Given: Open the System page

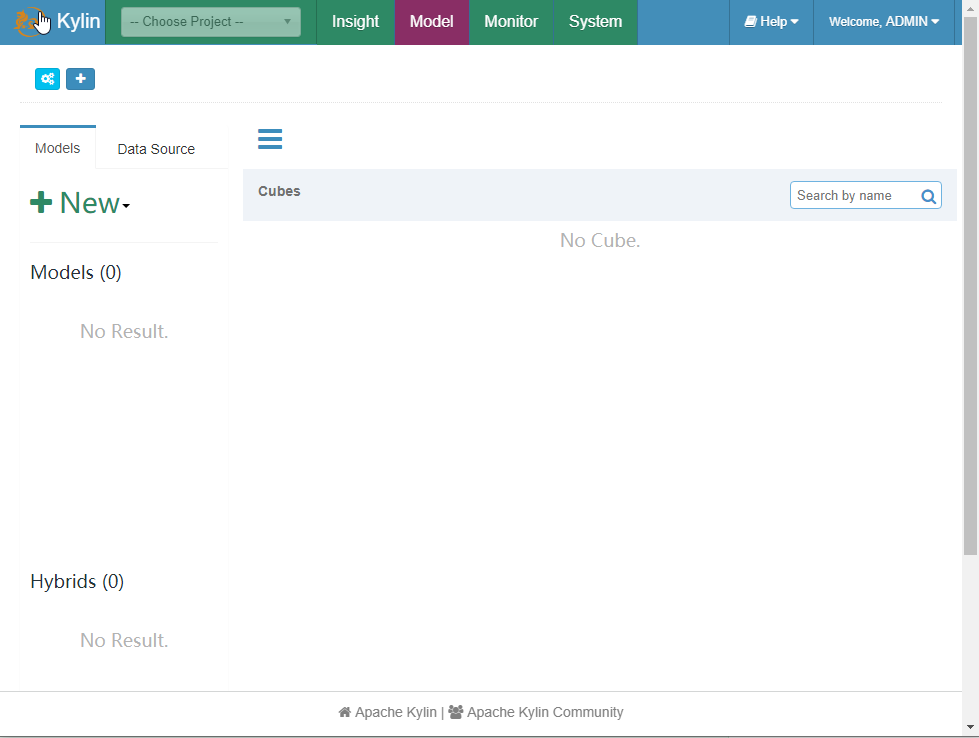Looking at the screenshot, I should [595, 22].
